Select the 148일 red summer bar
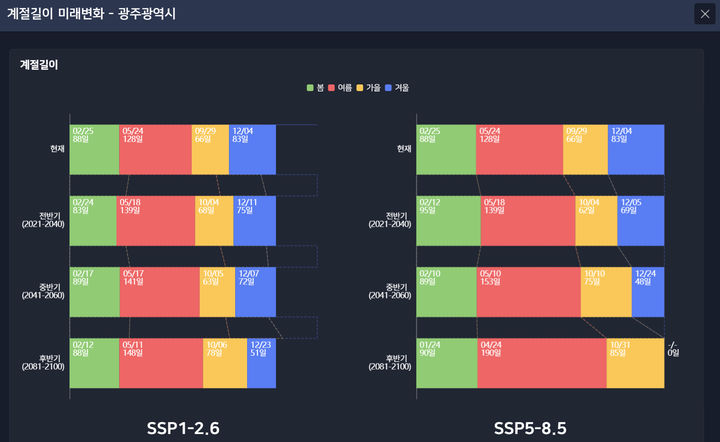The height and width of the screenshot is (442, 720). [160, 363]
